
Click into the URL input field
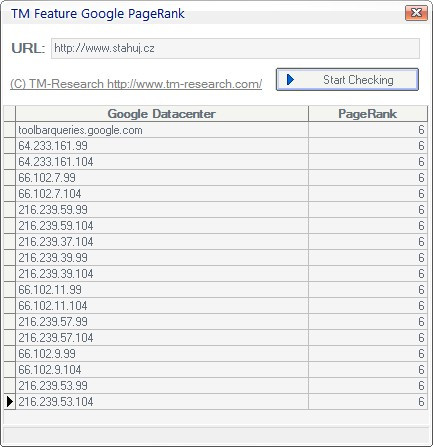(235, 48)
